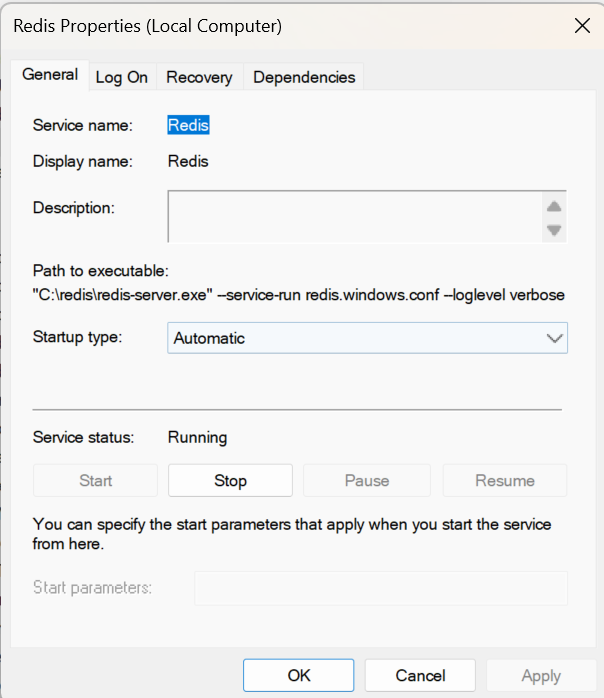Confirm the dialog with OK
This screenshot has height=698, width=604.
299,676
